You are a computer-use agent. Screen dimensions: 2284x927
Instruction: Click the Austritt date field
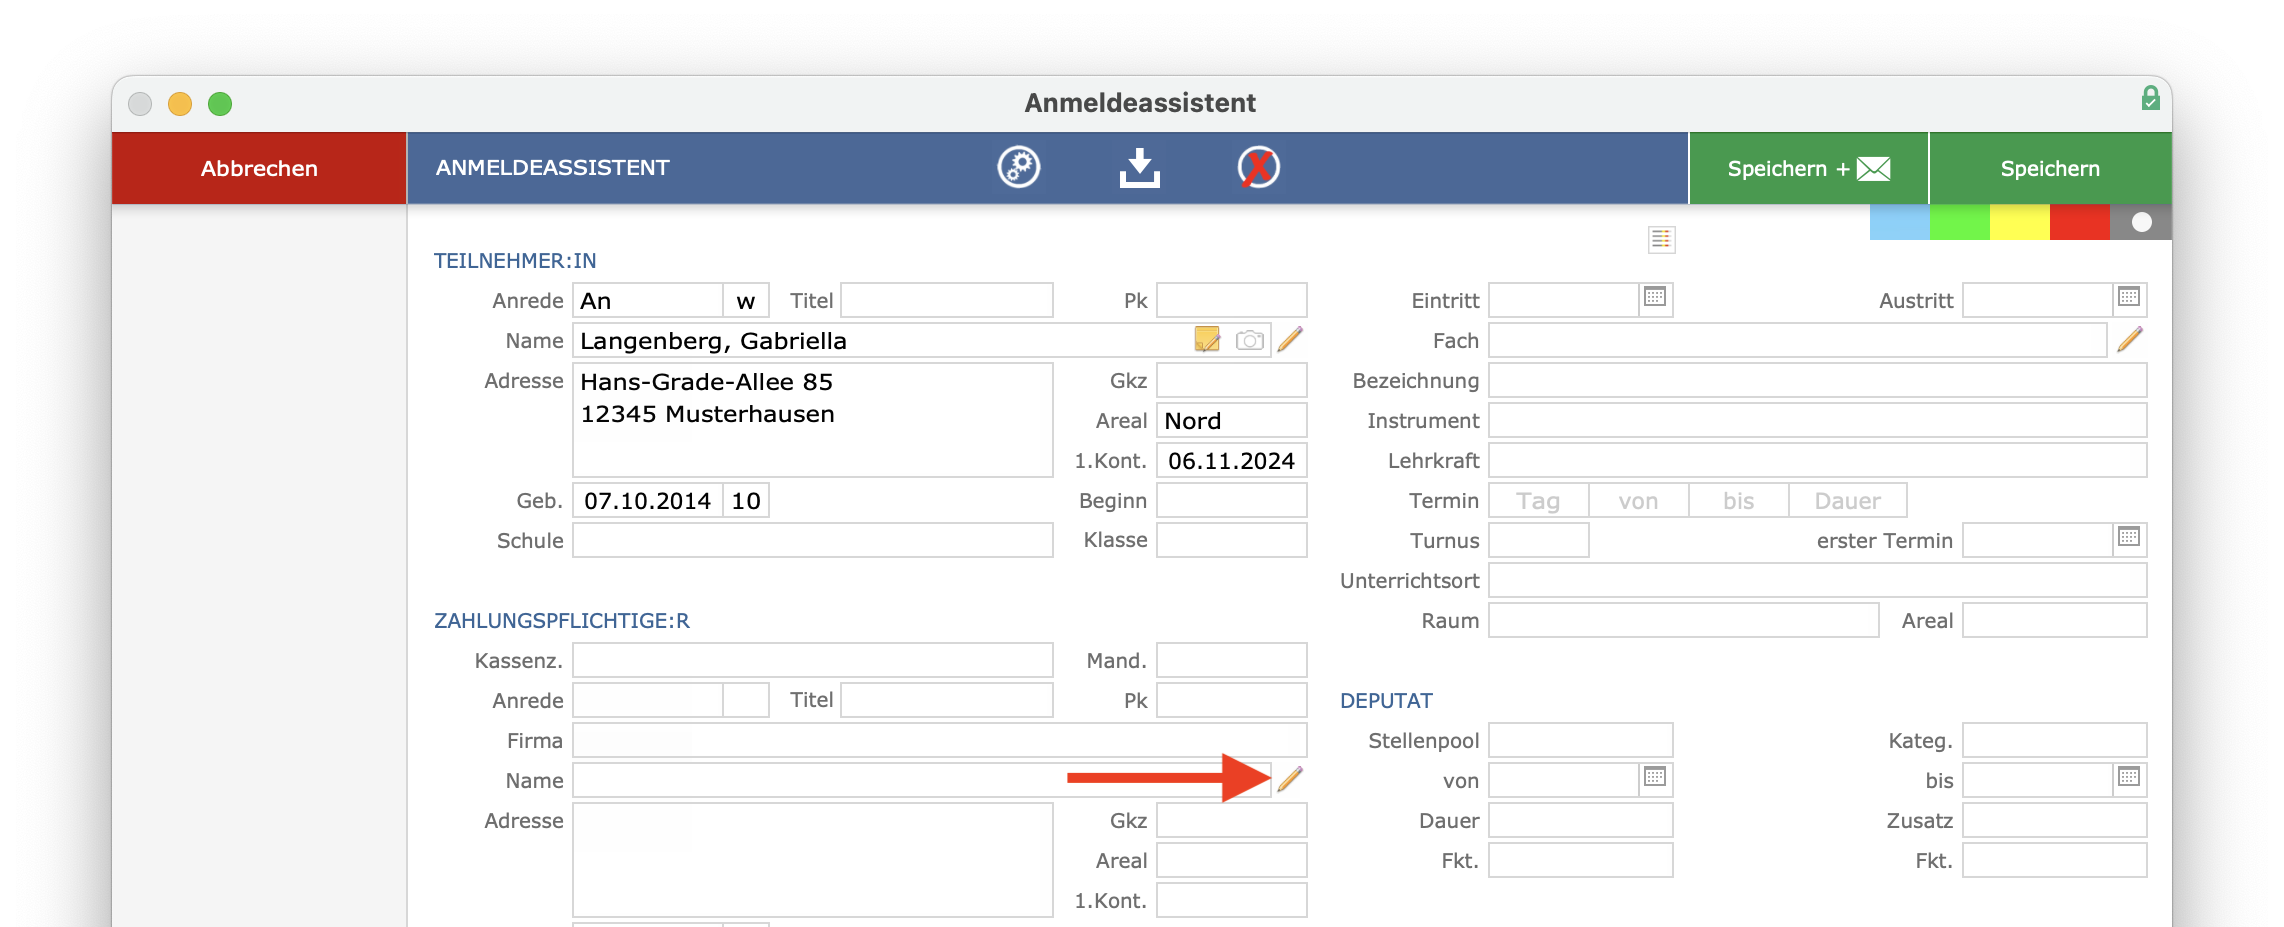point(2037,300)
